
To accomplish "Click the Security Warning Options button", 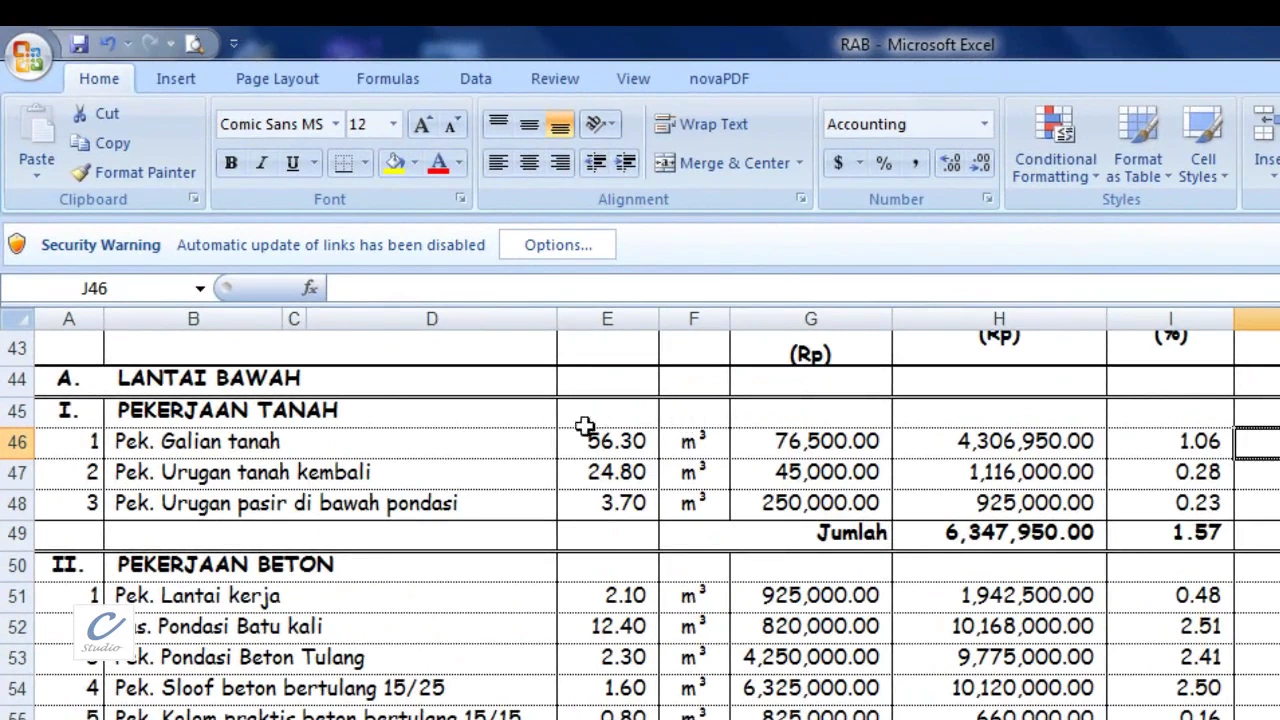I will (x=558, y=245).
